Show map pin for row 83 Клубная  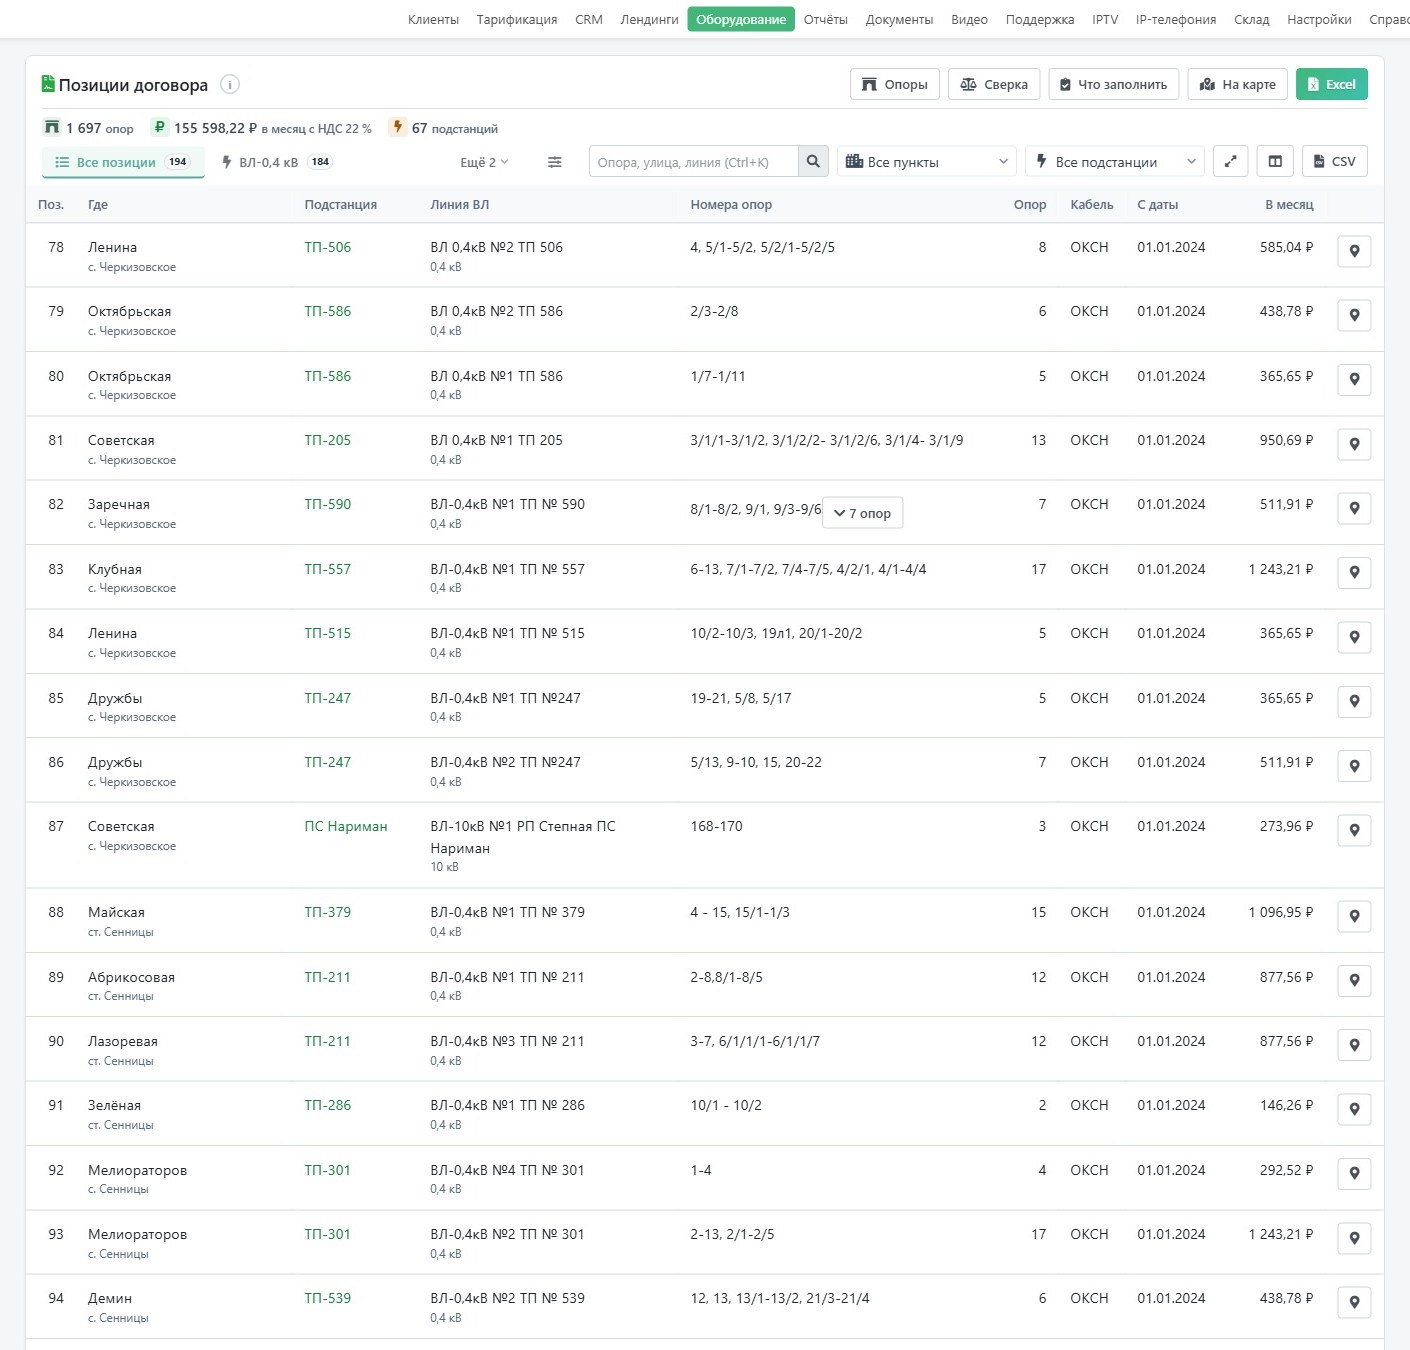pos(1354,573)
